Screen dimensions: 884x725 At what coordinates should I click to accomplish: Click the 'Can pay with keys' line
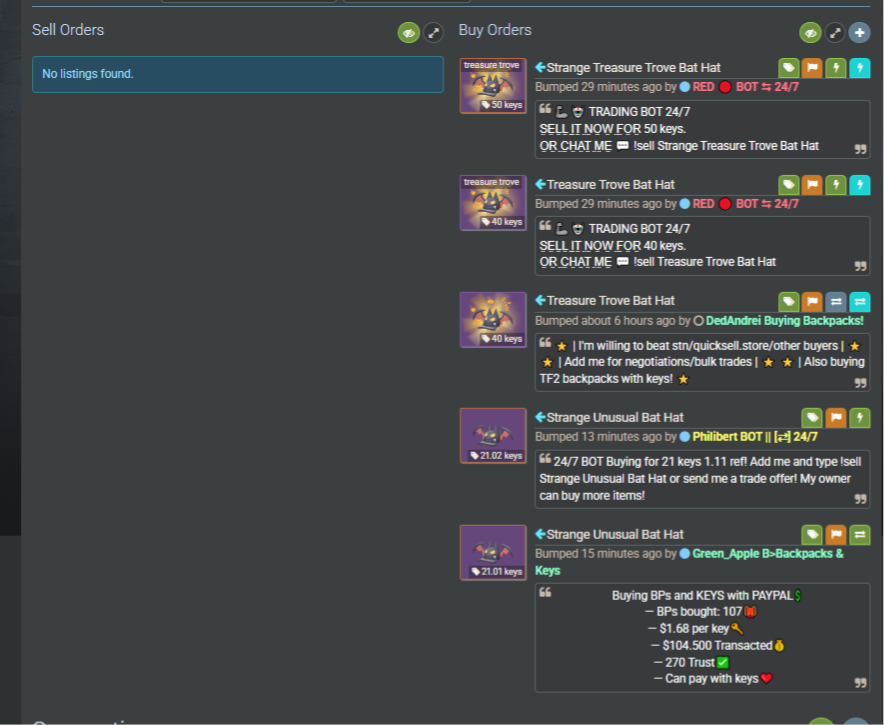pyautogui.click(x=713, y=679)
